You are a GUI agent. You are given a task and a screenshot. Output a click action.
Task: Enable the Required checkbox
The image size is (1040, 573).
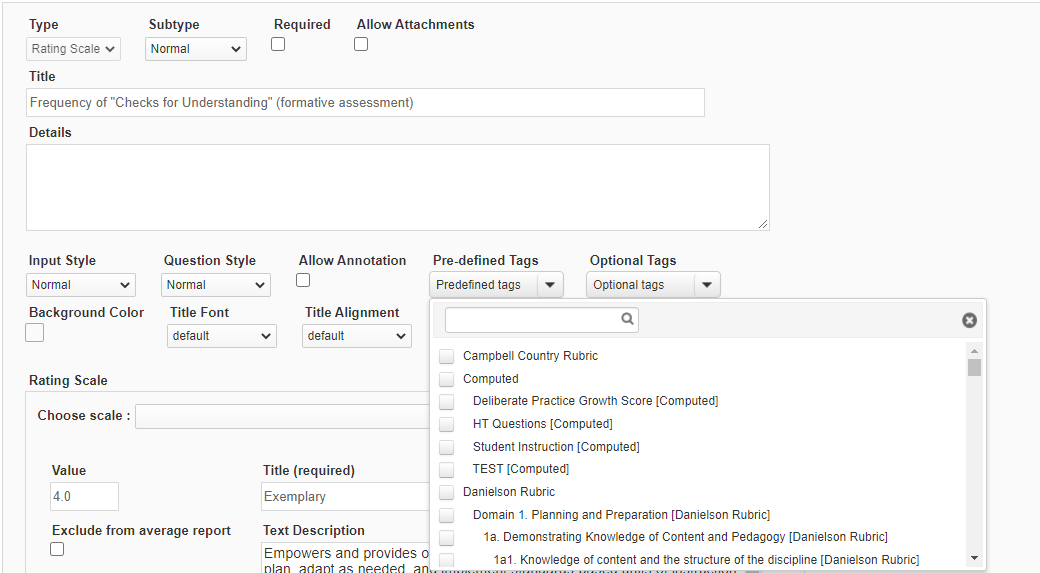(278, 44)
